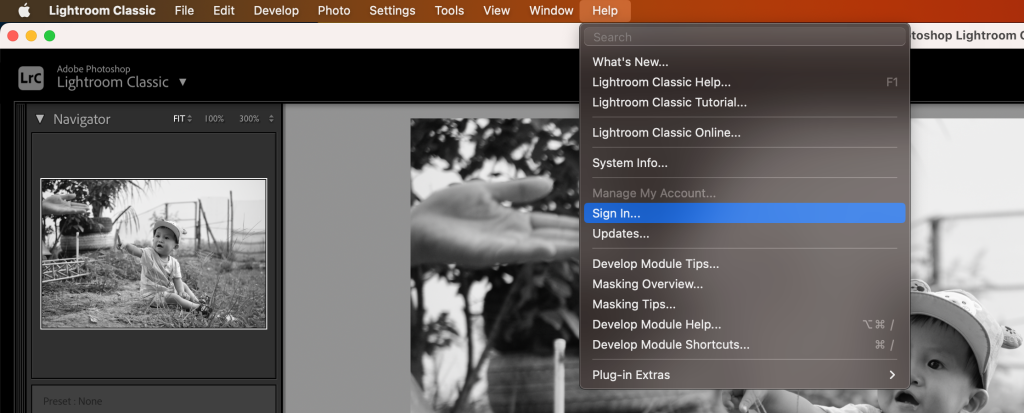Select Lightroom Classic Help... menu item
This screenshot has height=413, width=1024.
tap(744, 82)
